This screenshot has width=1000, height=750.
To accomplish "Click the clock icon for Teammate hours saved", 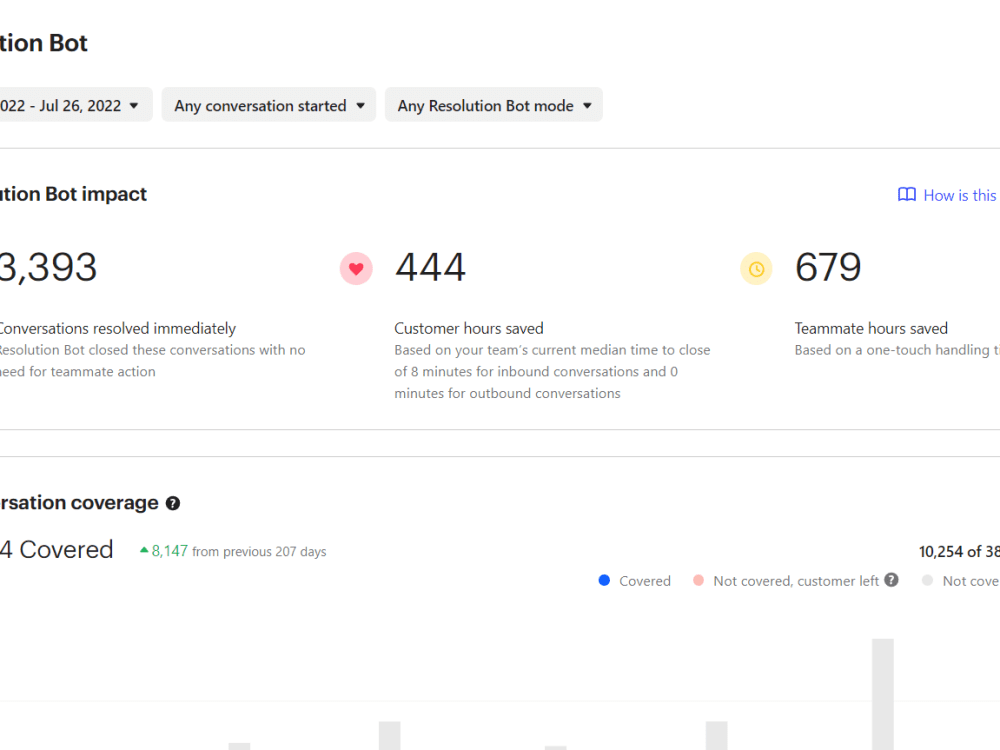I will click(x=756, y=268).
